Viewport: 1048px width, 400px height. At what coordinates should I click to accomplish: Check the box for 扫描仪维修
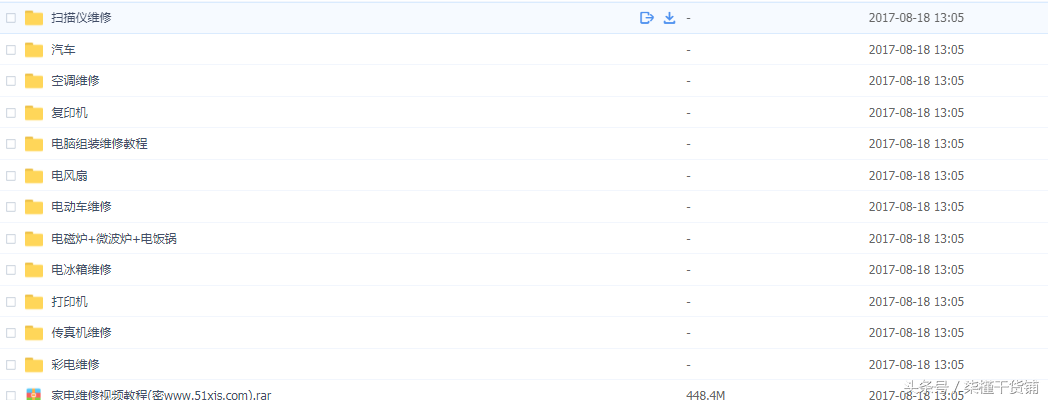pos(11,18)
